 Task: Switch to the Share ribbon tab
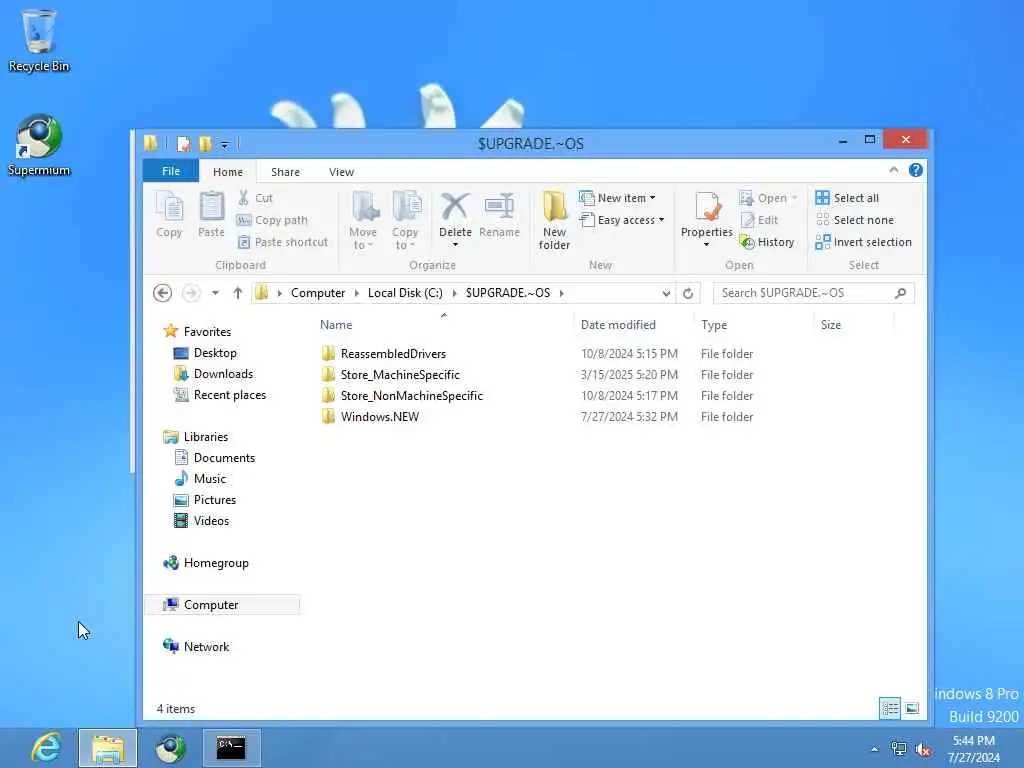point(285,172)
